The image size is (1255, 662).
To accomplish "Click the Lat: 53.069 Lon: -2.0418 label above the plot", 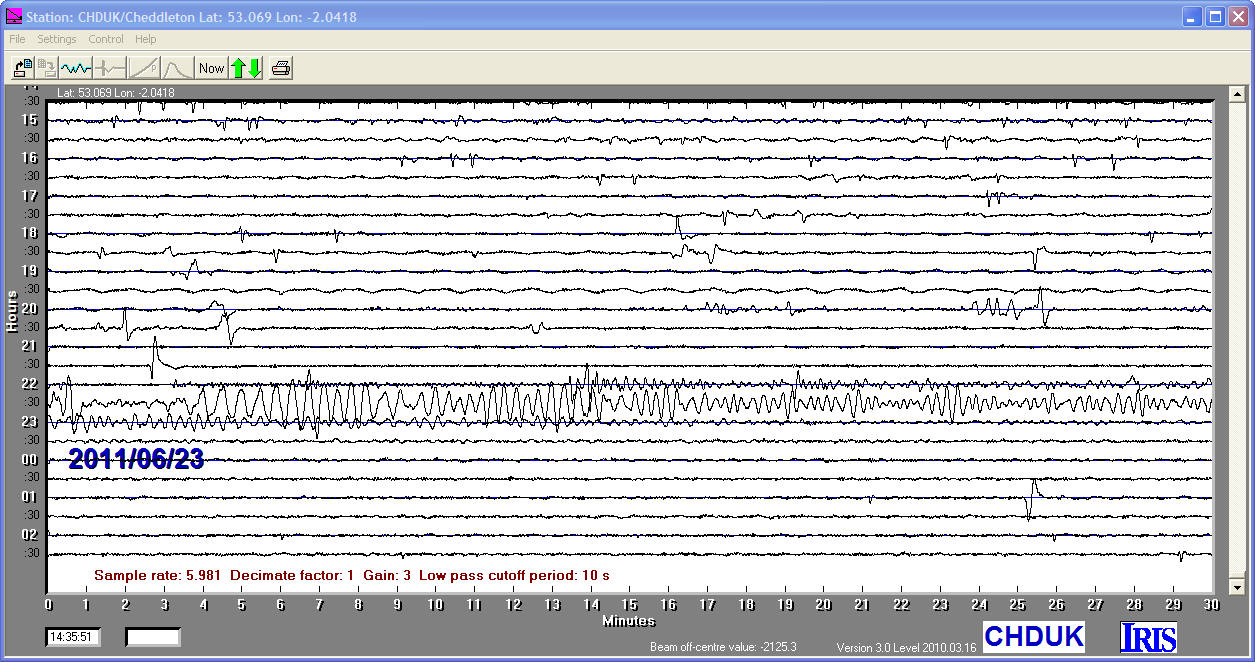I will 116,93.
